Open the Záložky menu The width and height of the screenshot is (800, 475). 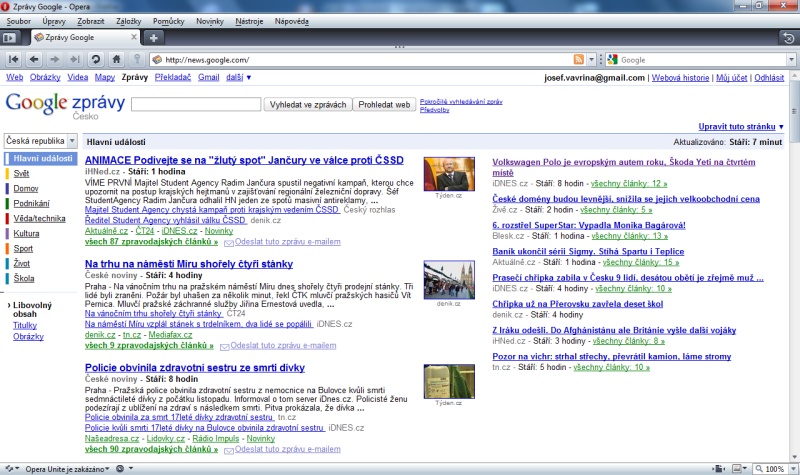pos(129,21)
